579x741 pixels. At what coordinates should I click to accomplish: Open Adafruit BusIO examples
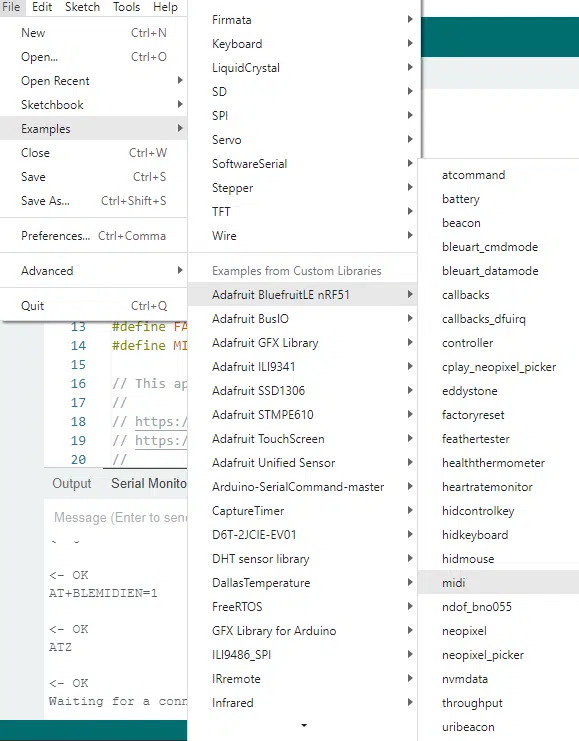click(302, 319)
